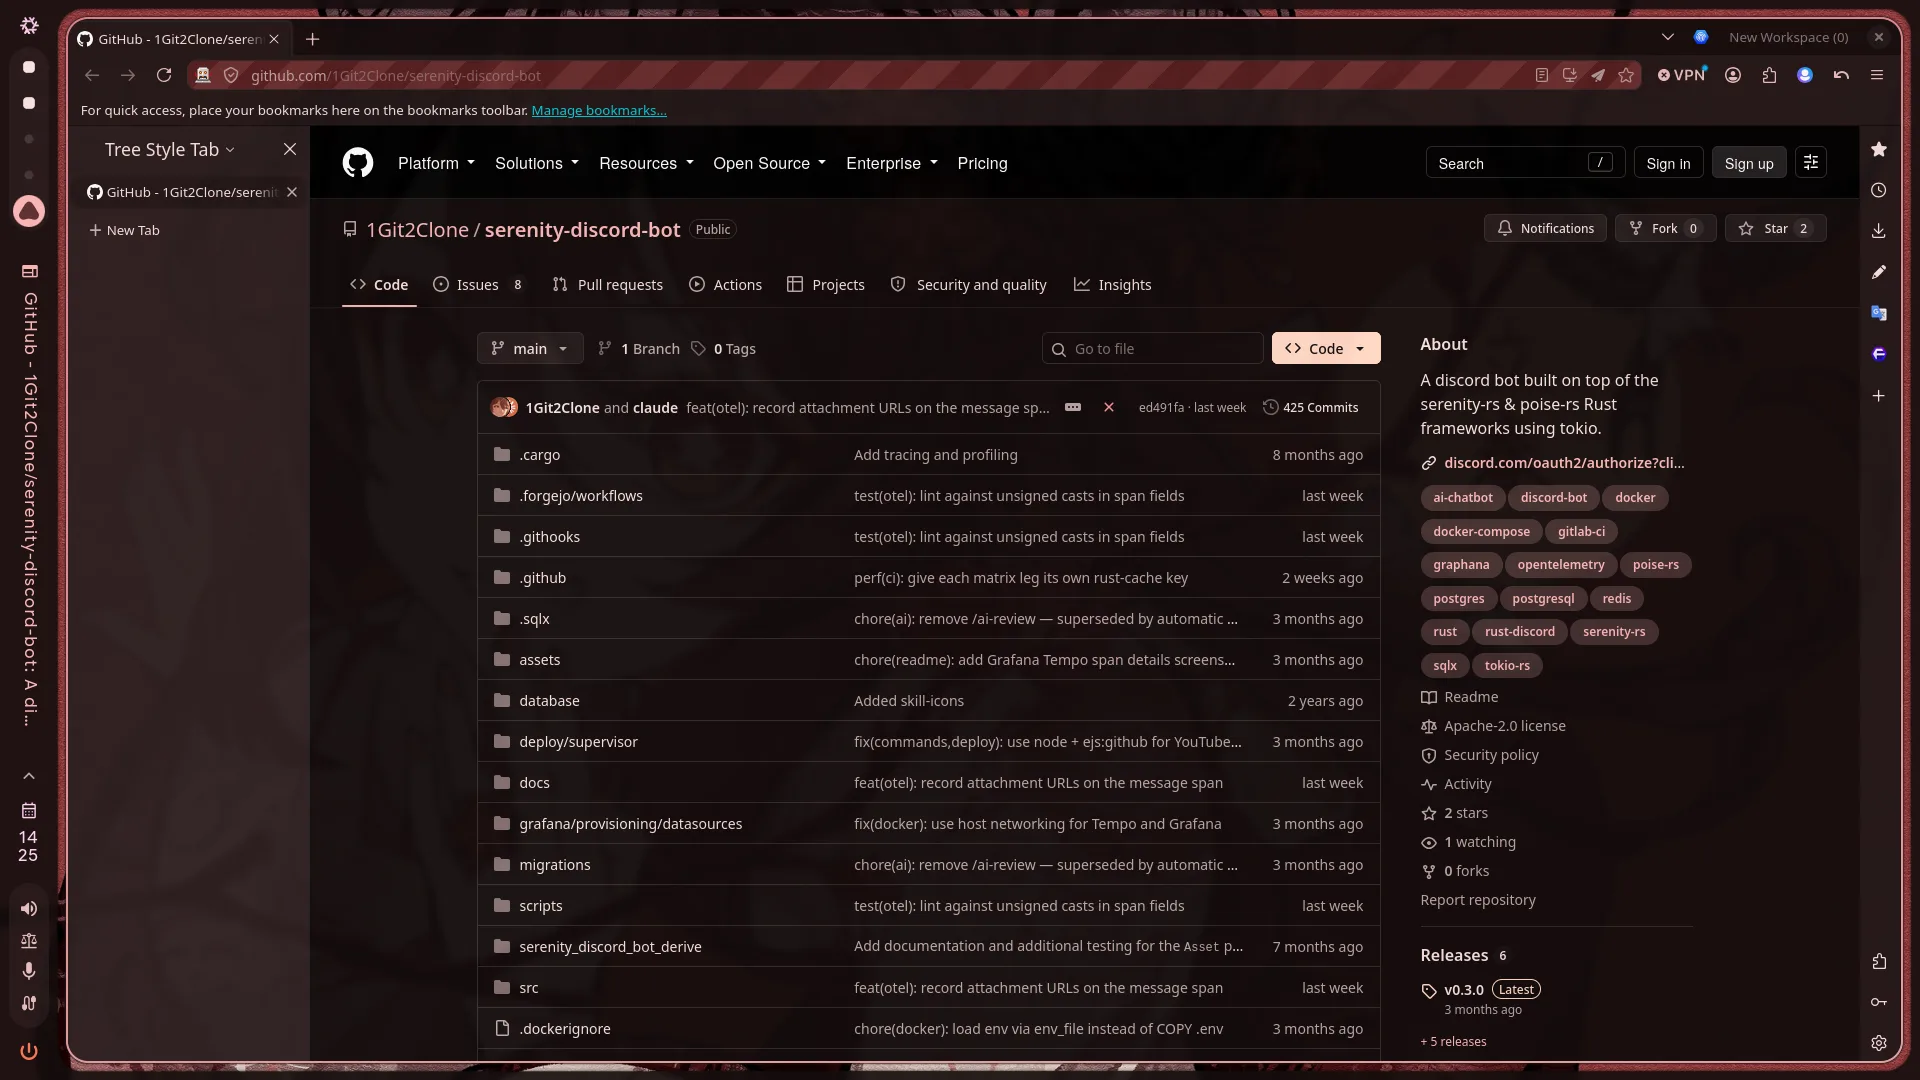Click the Star repository button
The width and height of the screenshot is (1920, 1080).
(x=1775, y=228)
